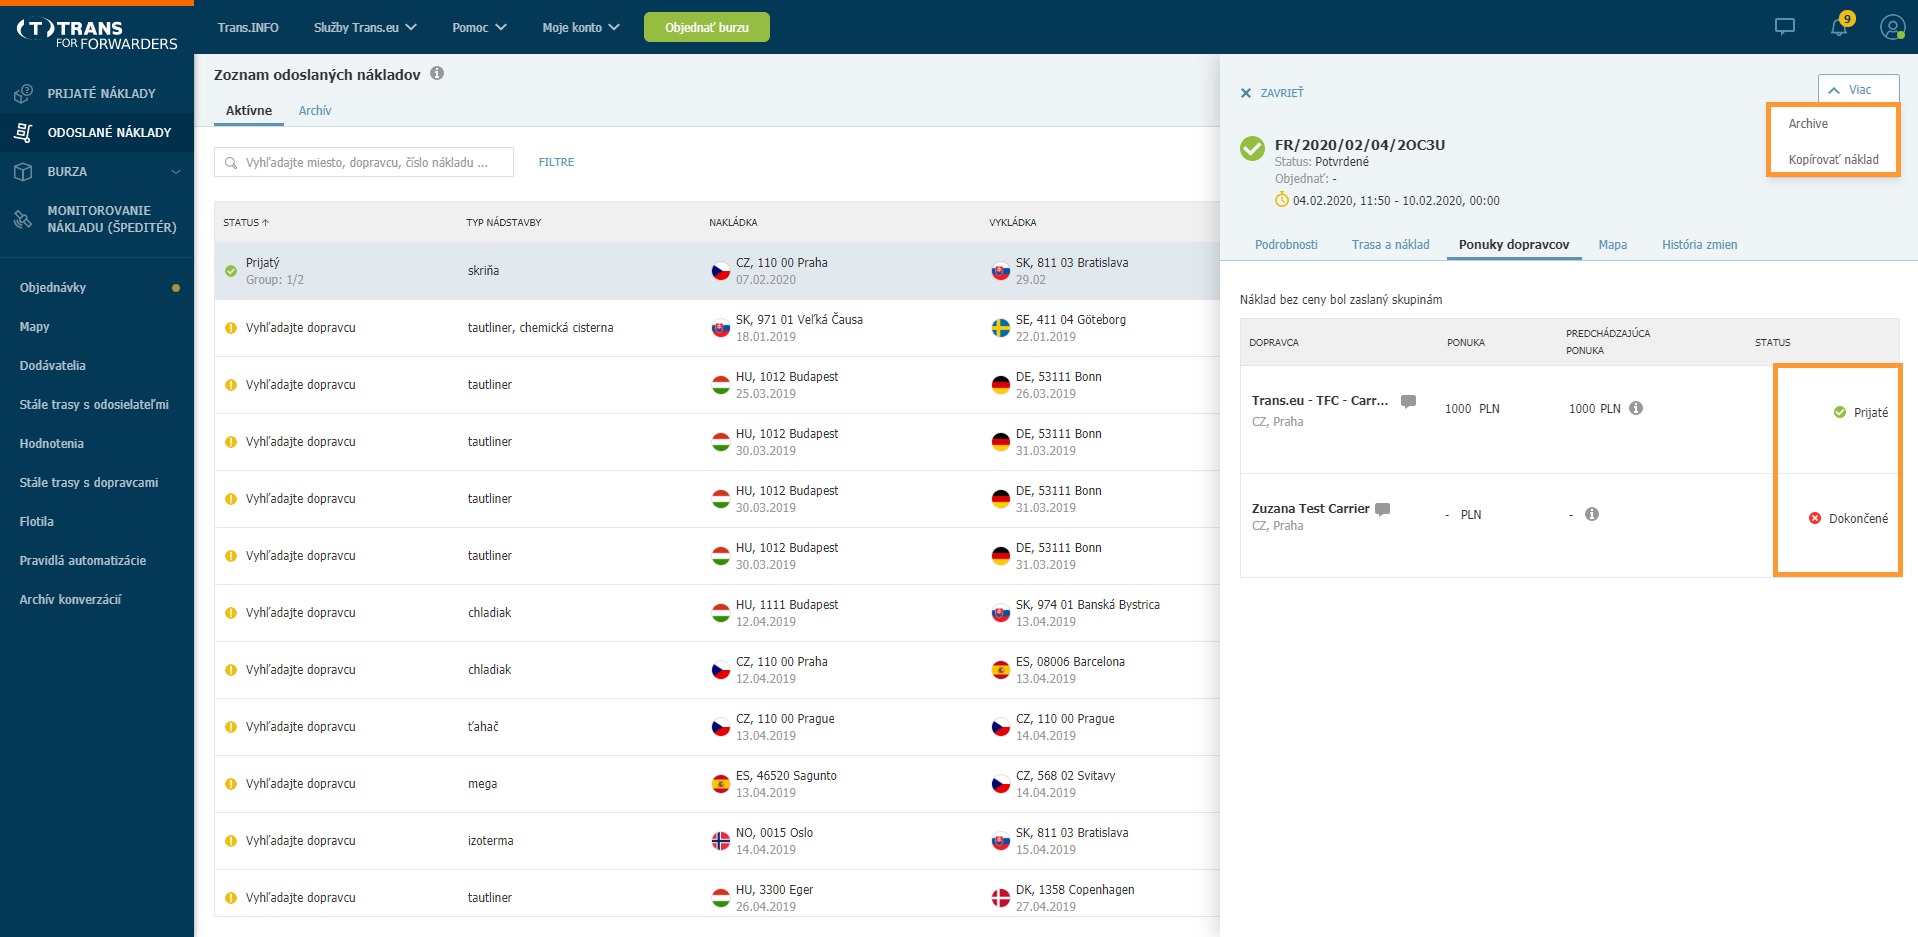
Task: Expand the Pomoc dropdown menu
Action: click(479, 27)
